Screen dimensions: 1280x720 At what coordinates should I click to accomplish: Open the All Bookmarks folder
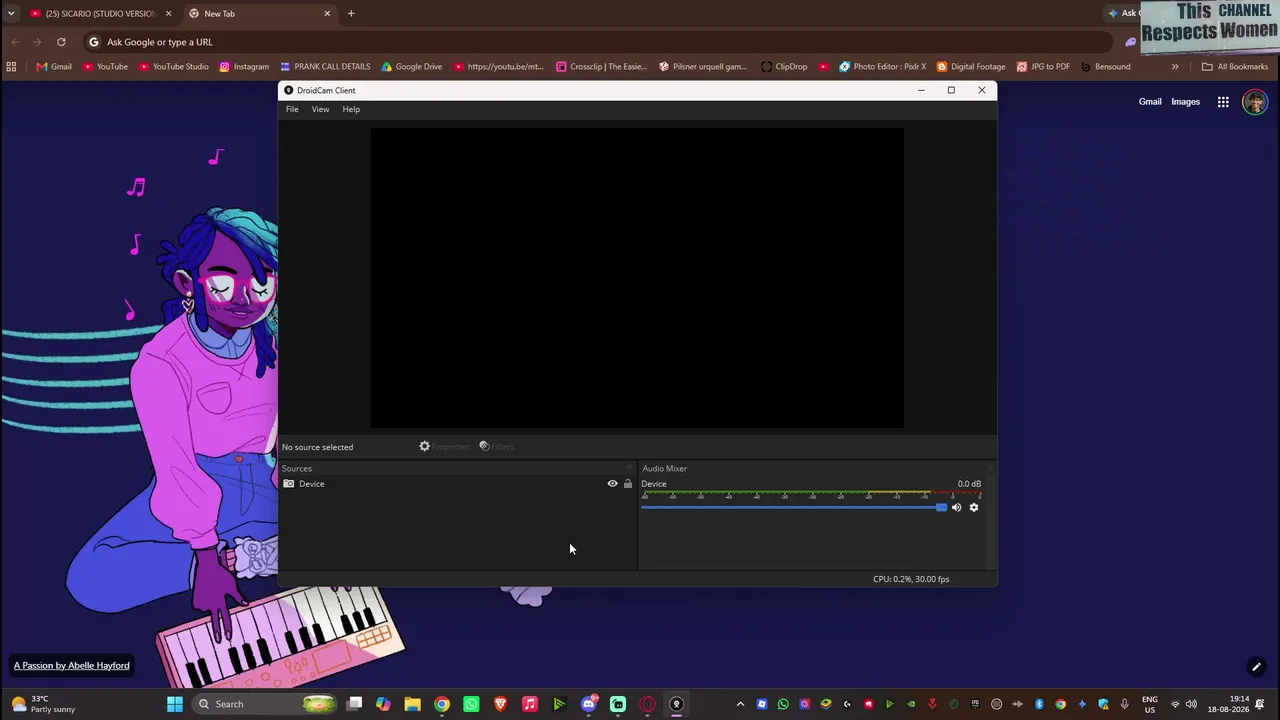1235,67
